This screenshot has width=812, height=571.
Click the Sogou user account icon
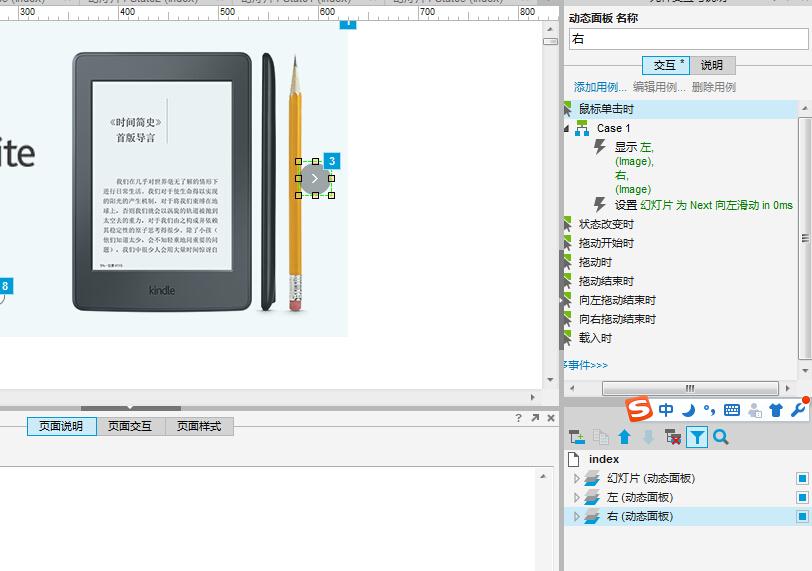coord(755,411)
